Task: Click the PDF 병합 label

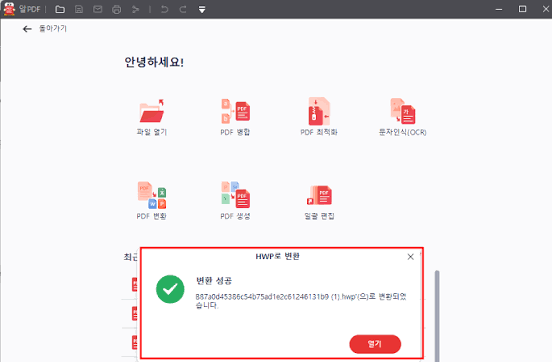Action: [x=235, y=132]
